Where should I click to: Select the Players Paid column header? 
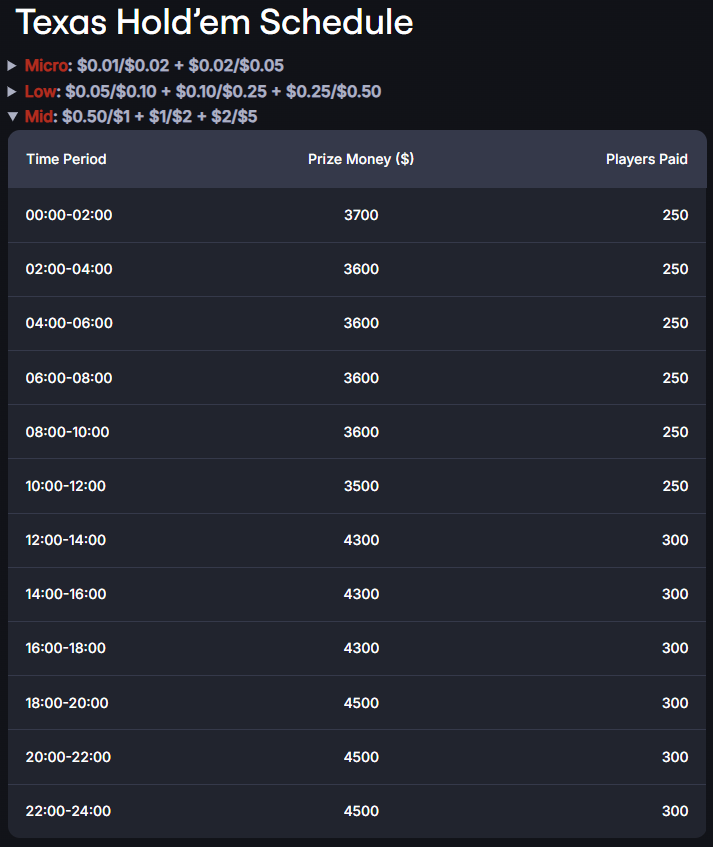tap(647, 159)
